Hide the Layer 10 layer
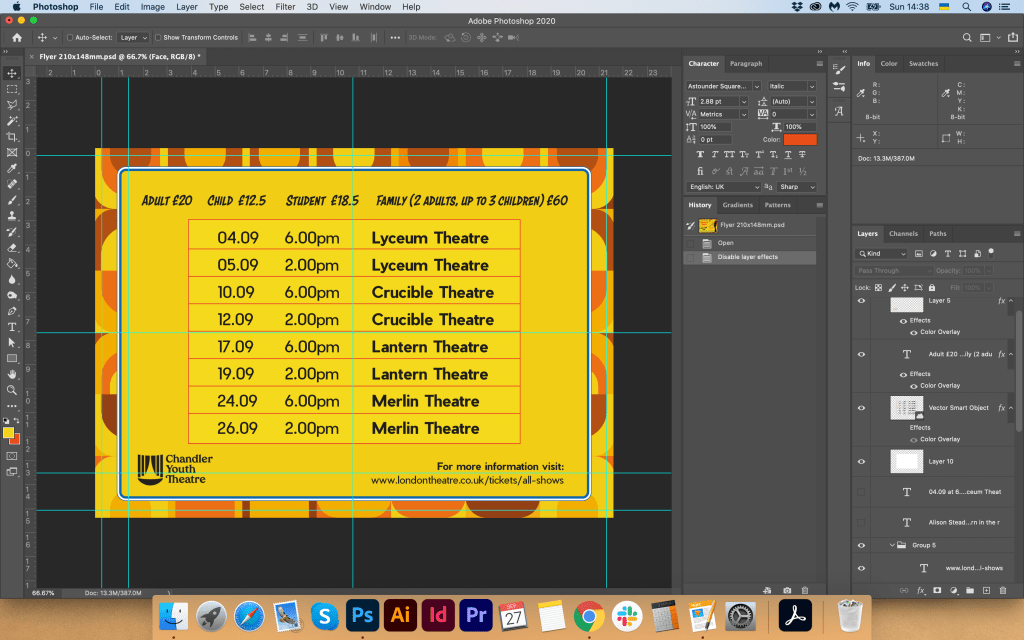Viewport: 1024px width, 640px height. tap(861, 461)
